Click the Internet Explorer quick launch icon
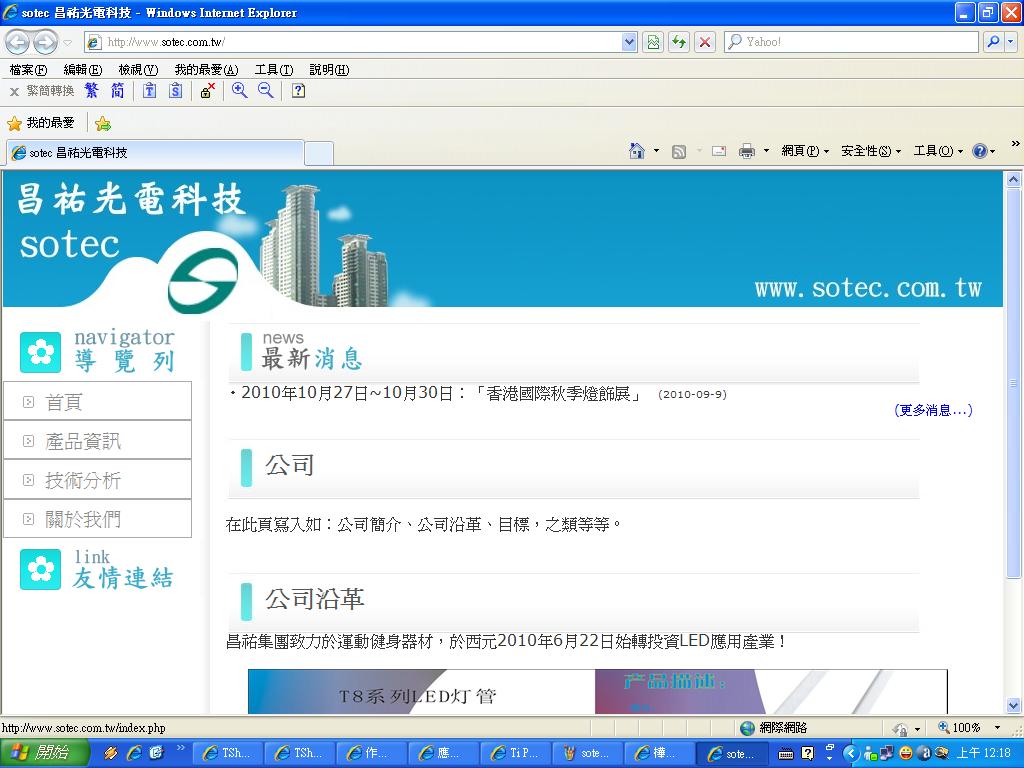This screenshot has height=768, width=1024. click(135, 753)
